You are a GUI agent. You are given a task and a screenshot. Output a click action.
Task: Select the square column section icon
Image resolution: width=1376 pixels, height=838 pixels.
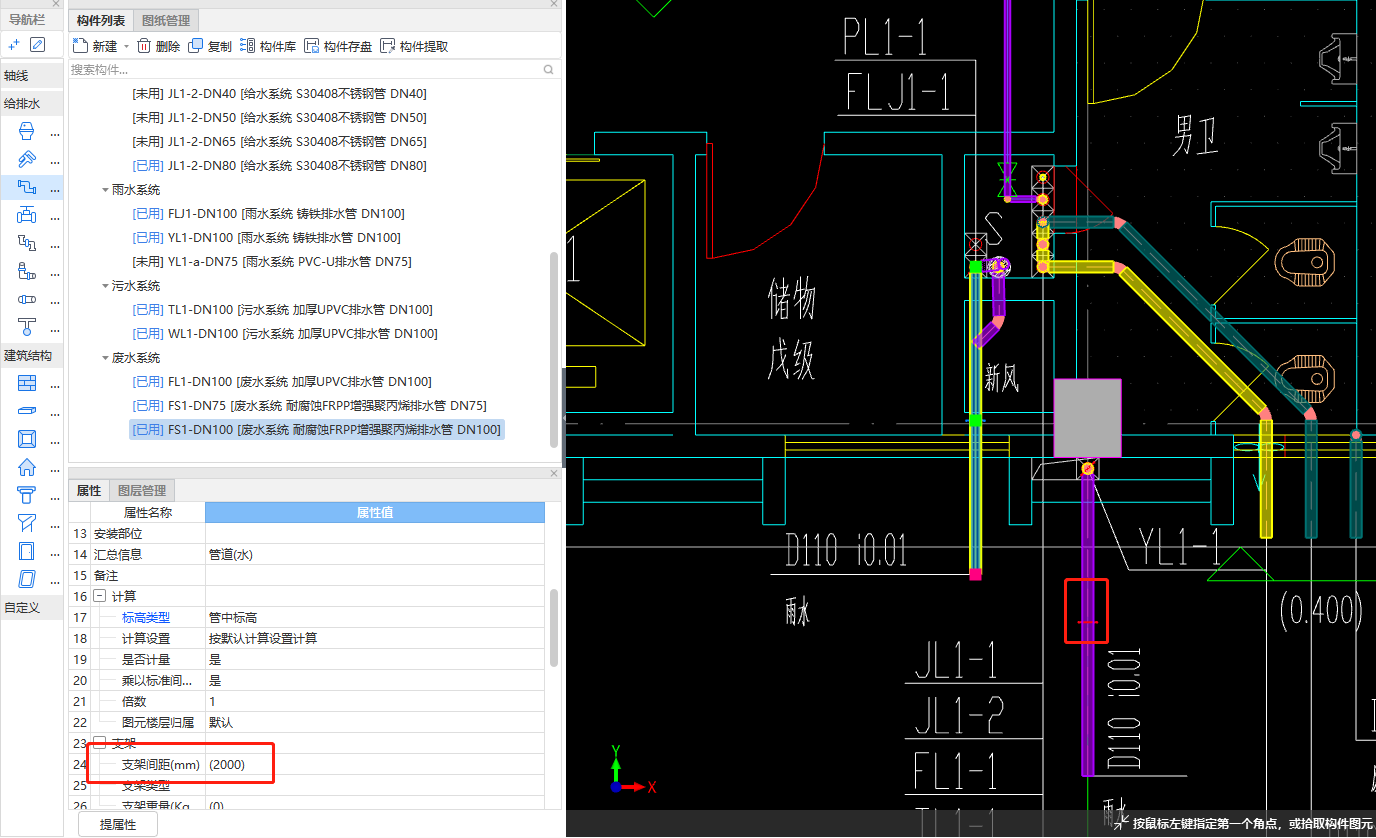click(x=27, y=439)
